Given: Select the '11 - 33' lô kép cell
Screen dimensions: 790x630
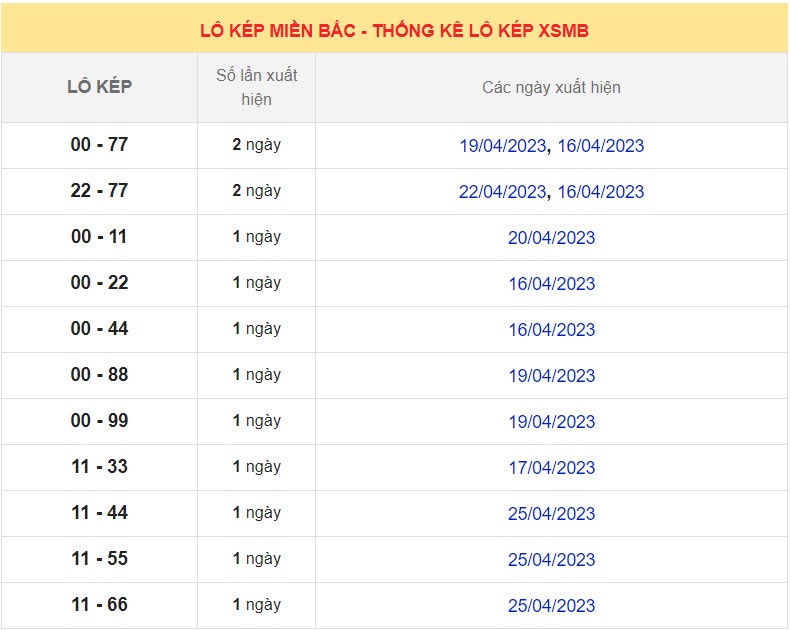Looking at the screenshot, I should 99,467.
